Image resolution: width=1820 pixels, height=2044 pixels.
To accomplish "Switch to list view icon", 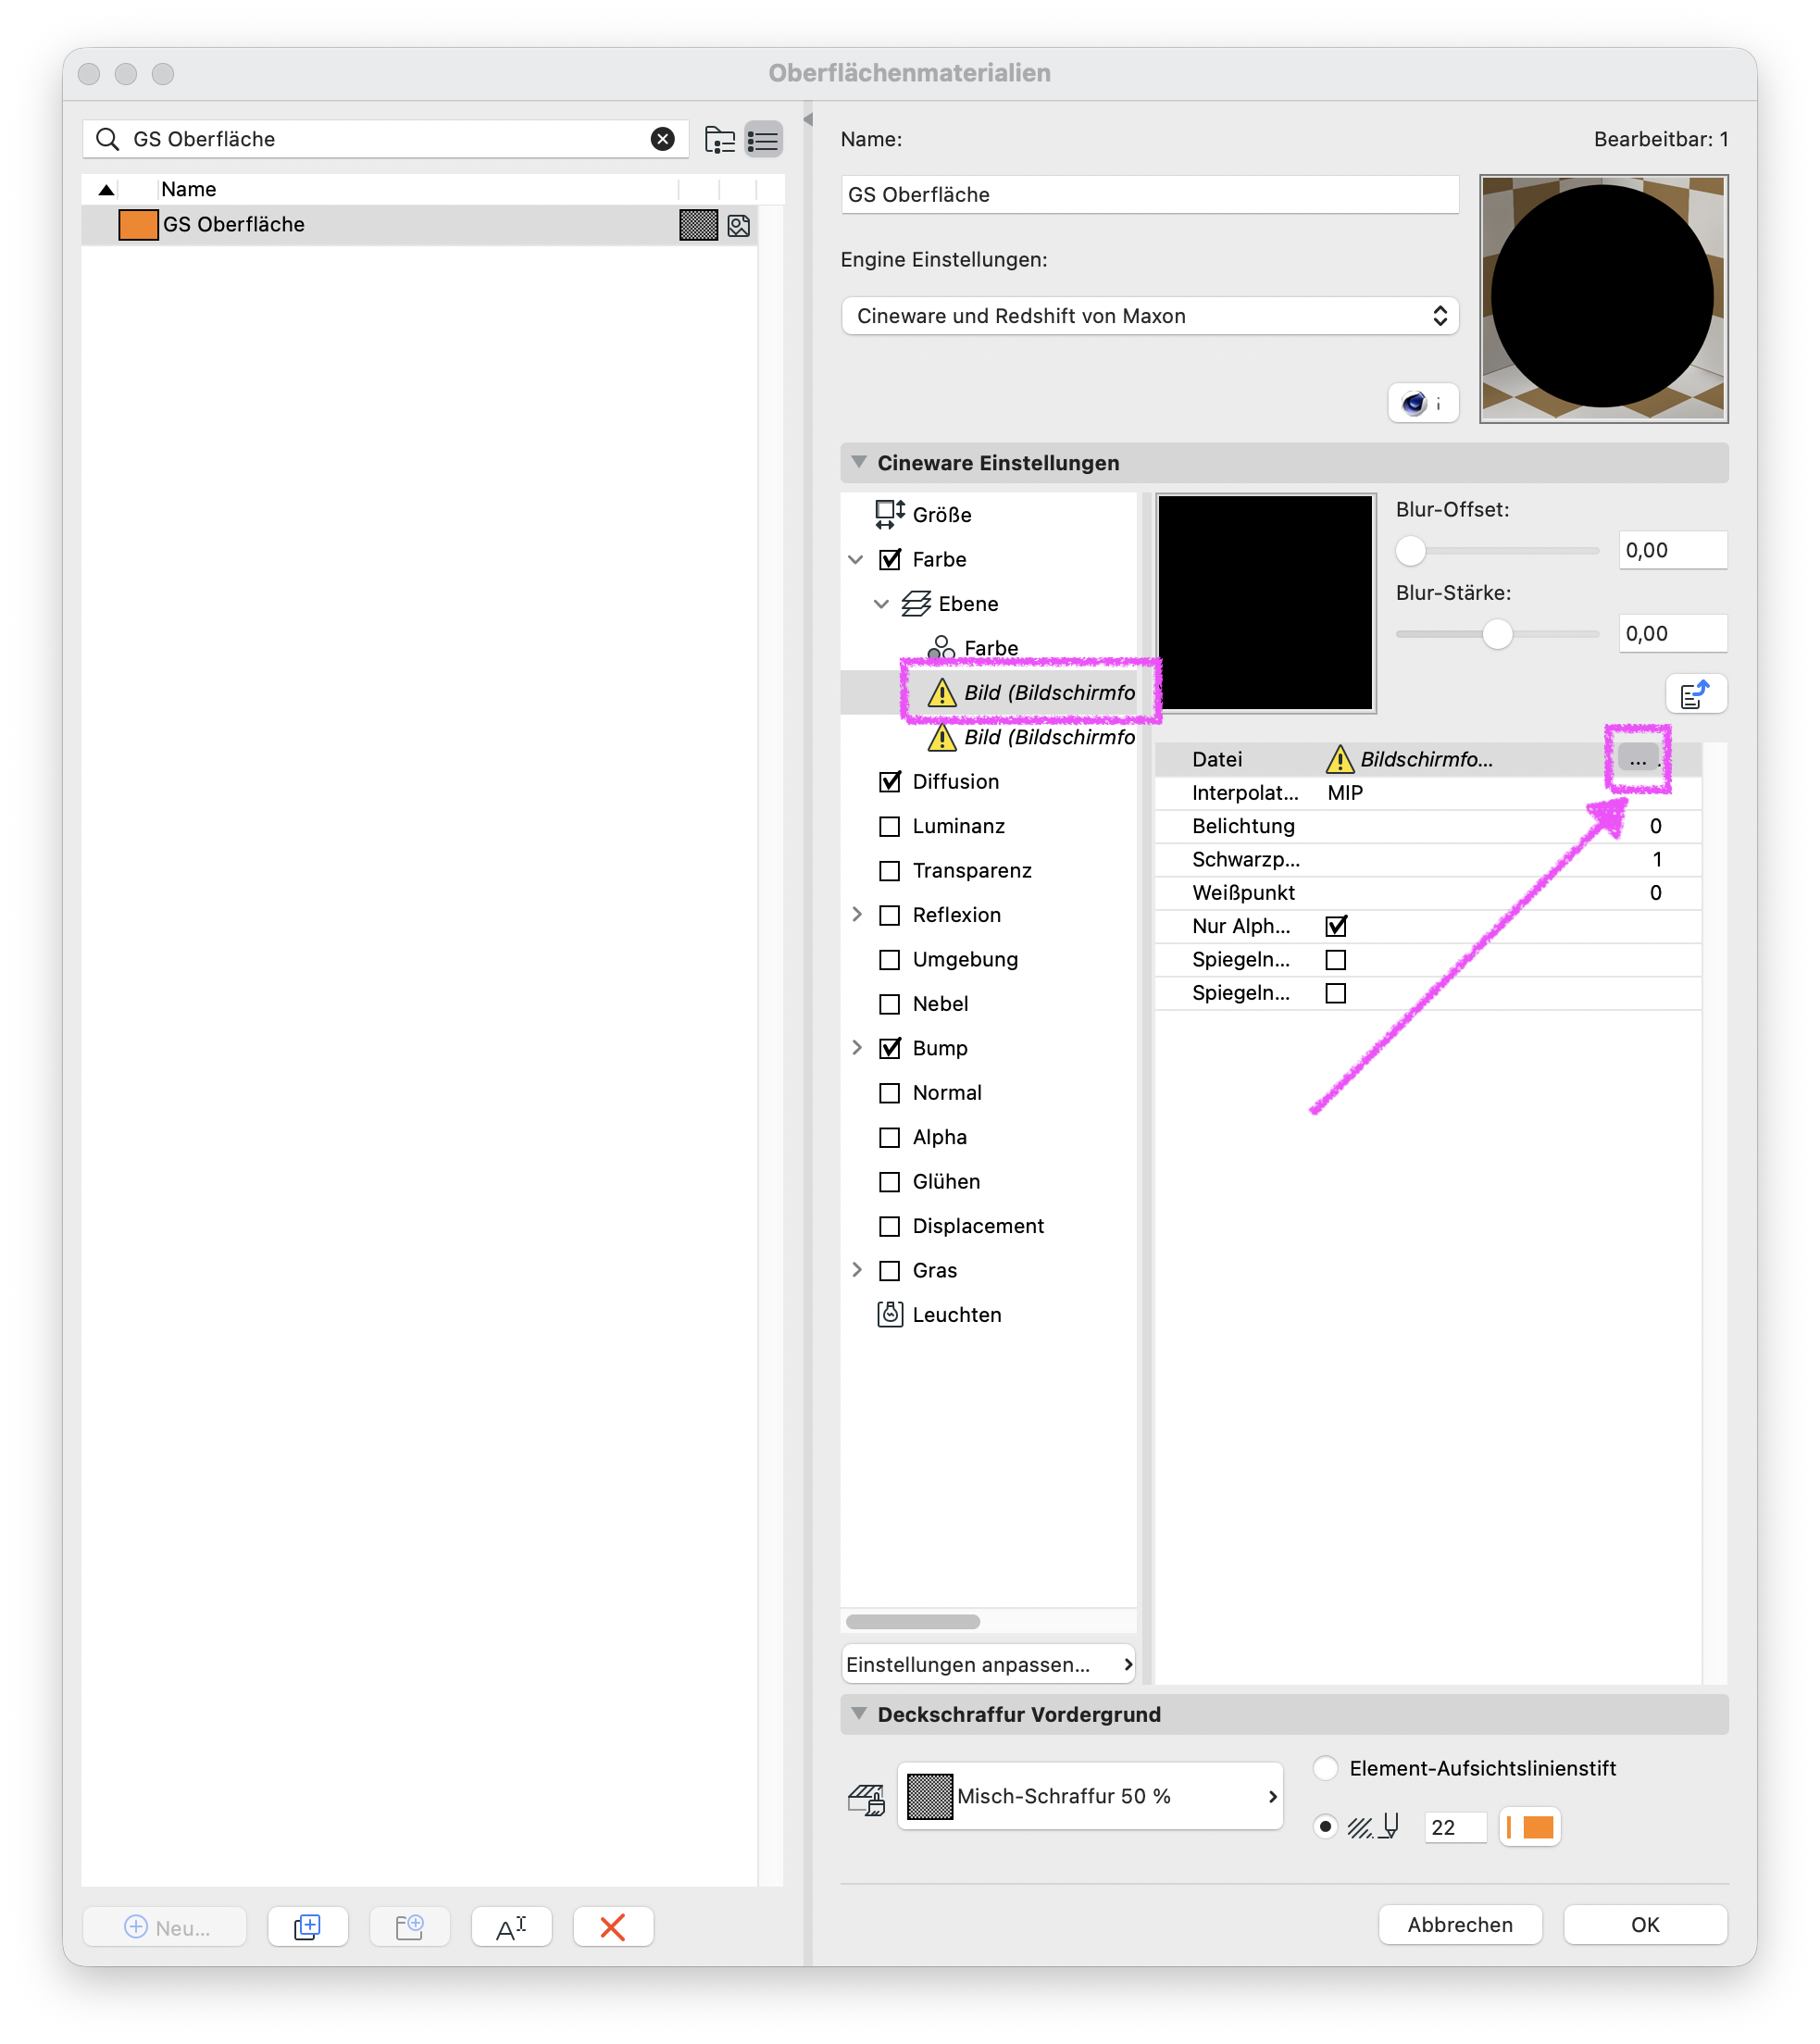I will (763, 139).
